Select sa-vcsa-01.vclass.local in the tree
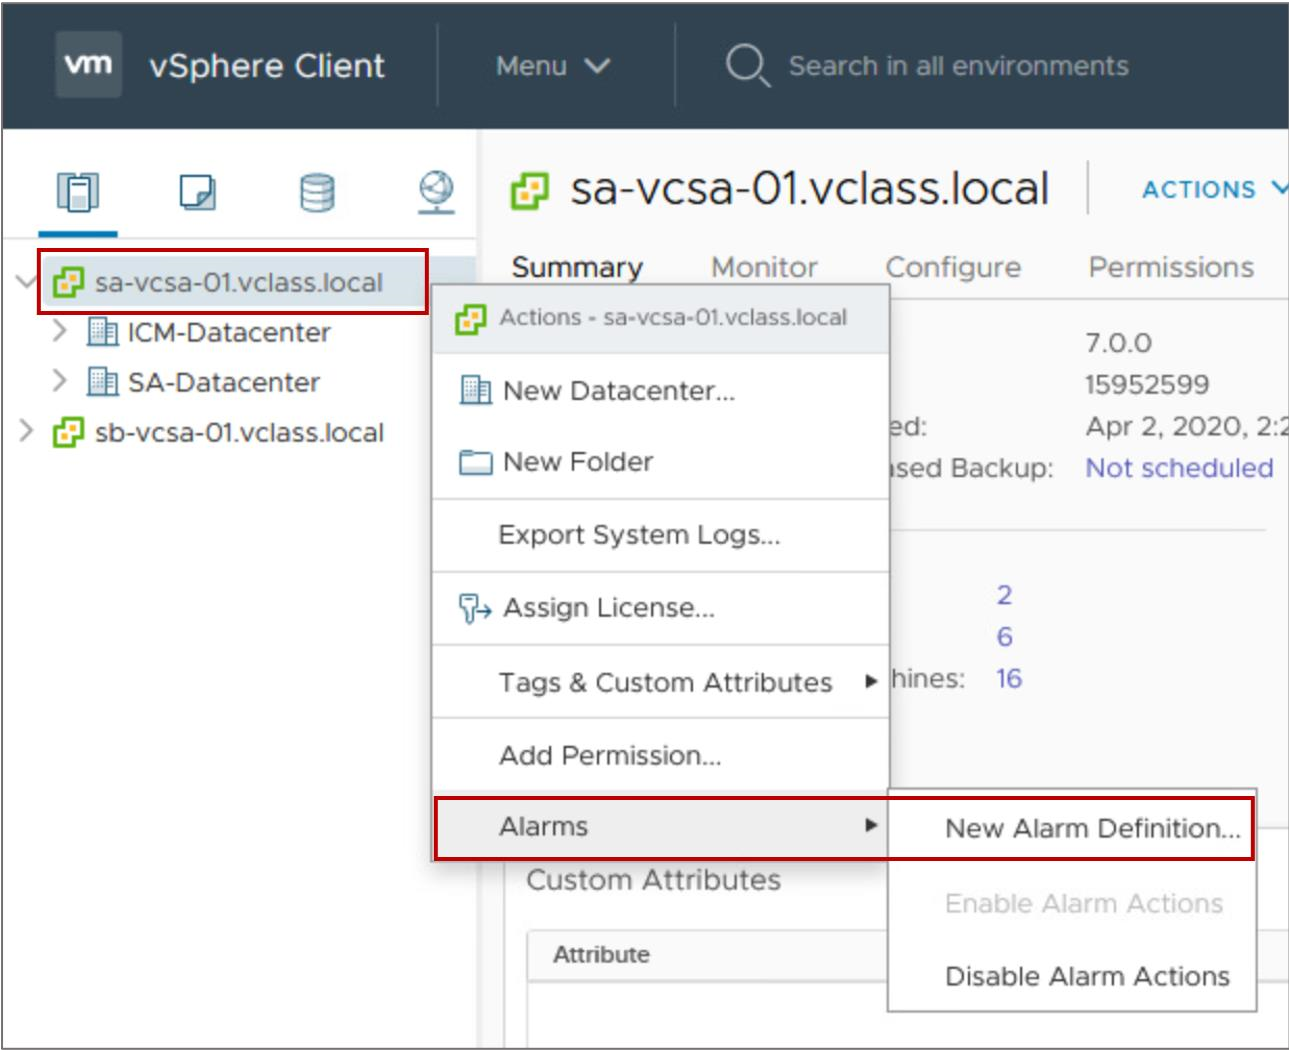 pos(238,282)
